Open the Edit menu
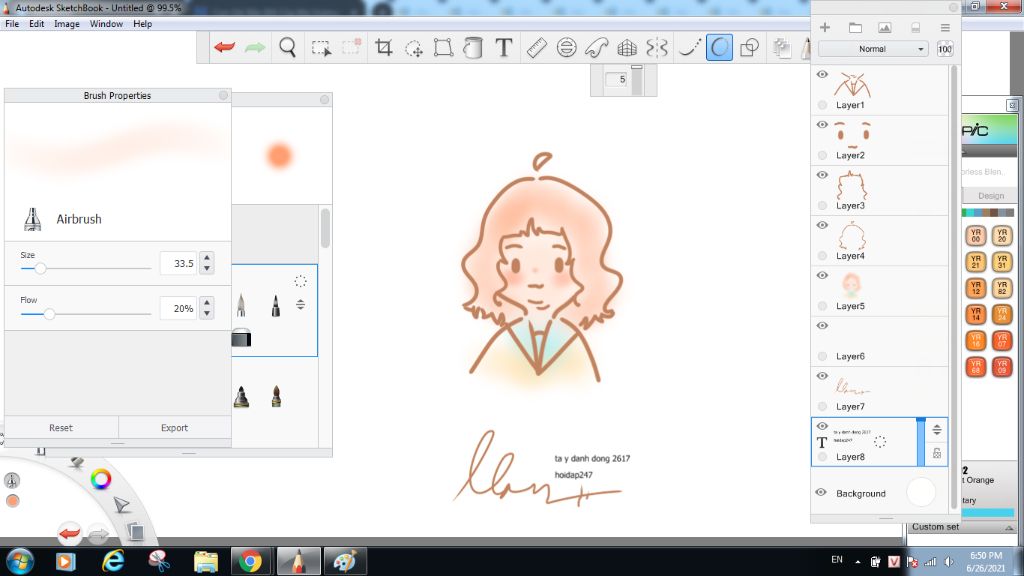 click(x=37, y=24)
